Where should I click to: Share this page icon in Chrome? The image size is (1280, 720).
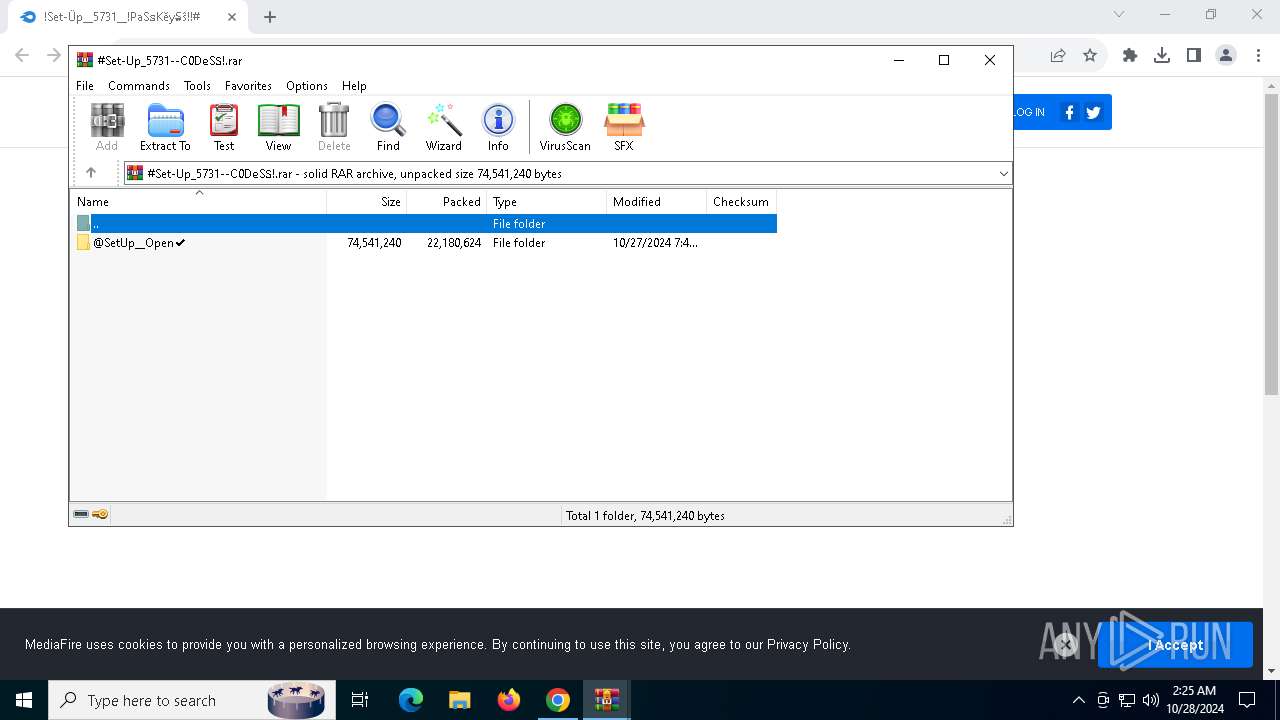pyautogui.click(x=1058, y=56)
